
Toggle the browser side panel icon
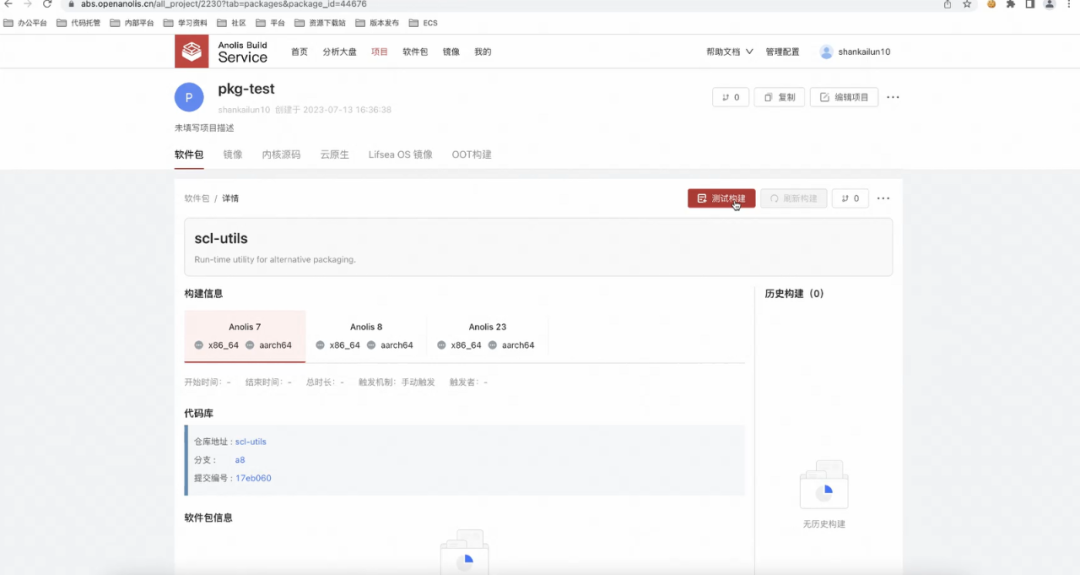(x=1030, y=4)
